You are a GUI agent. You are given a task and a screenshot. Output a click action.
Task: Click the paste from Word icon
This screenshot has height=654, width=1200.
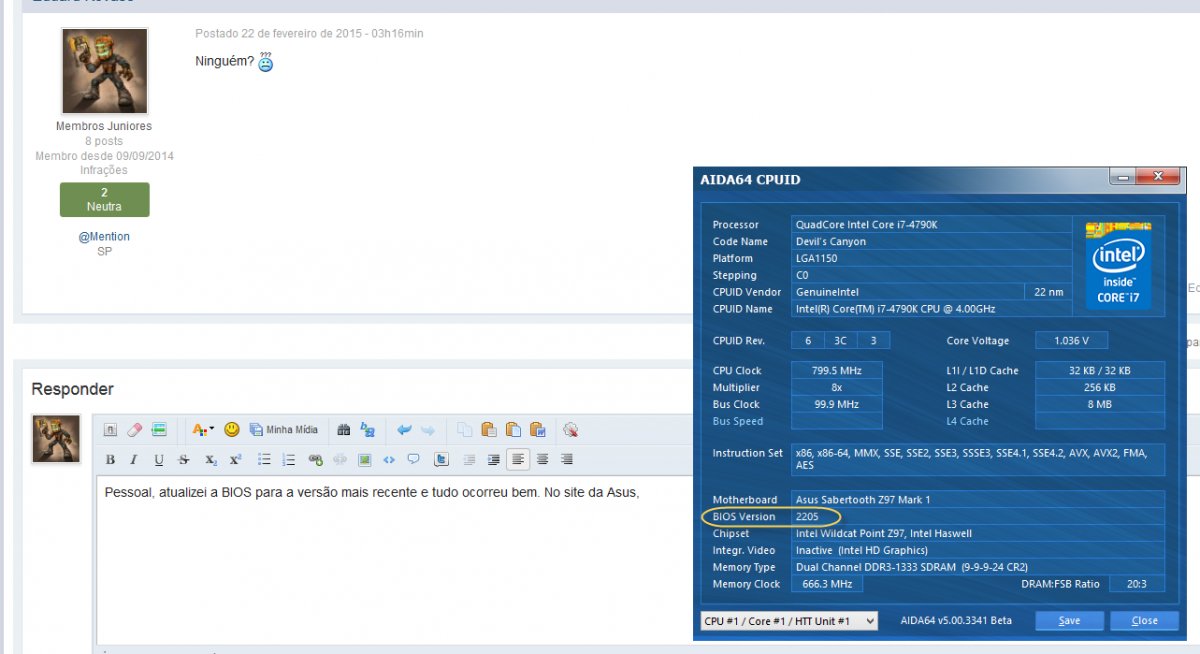click(x=537, y=430)
